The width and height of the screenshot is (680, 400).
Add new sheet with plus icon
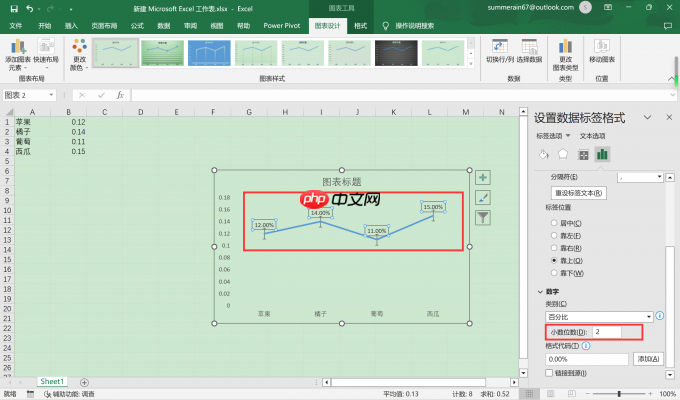click(84, 382)
